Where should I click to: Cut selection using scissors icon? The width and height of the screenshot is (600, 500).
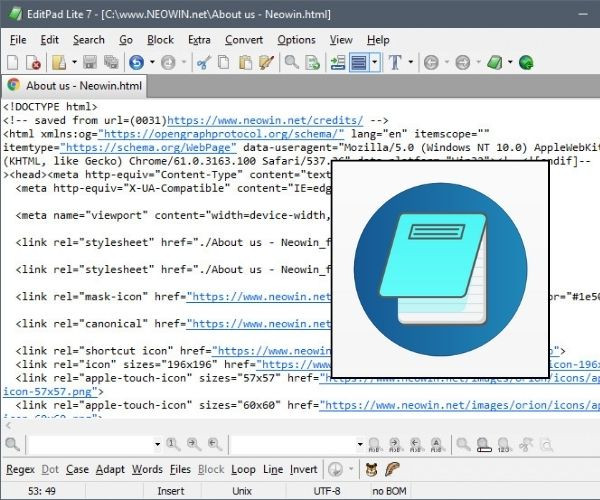coord(204,62)
